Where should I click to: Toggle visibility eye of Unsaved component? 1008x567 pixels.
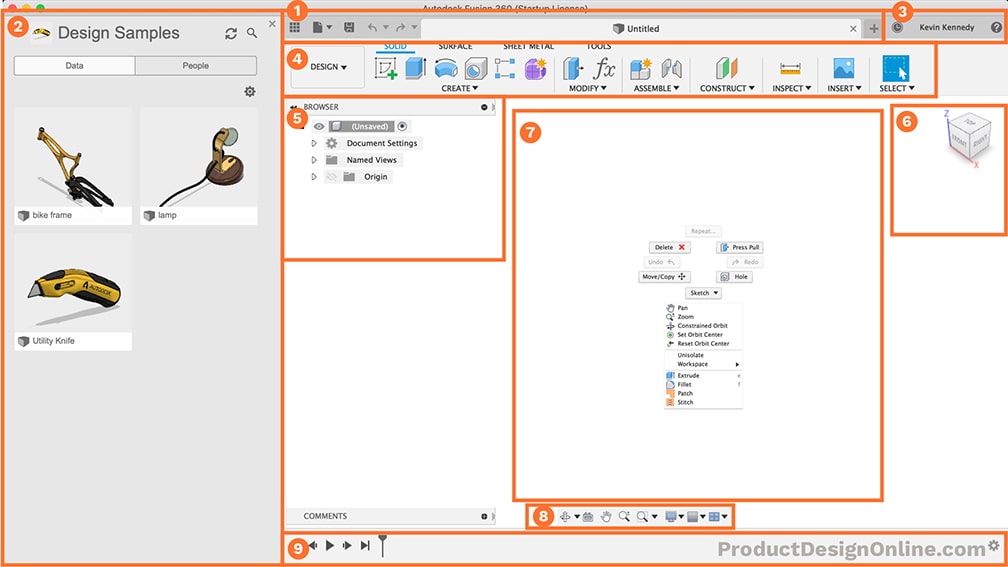(x=319, y=127)
